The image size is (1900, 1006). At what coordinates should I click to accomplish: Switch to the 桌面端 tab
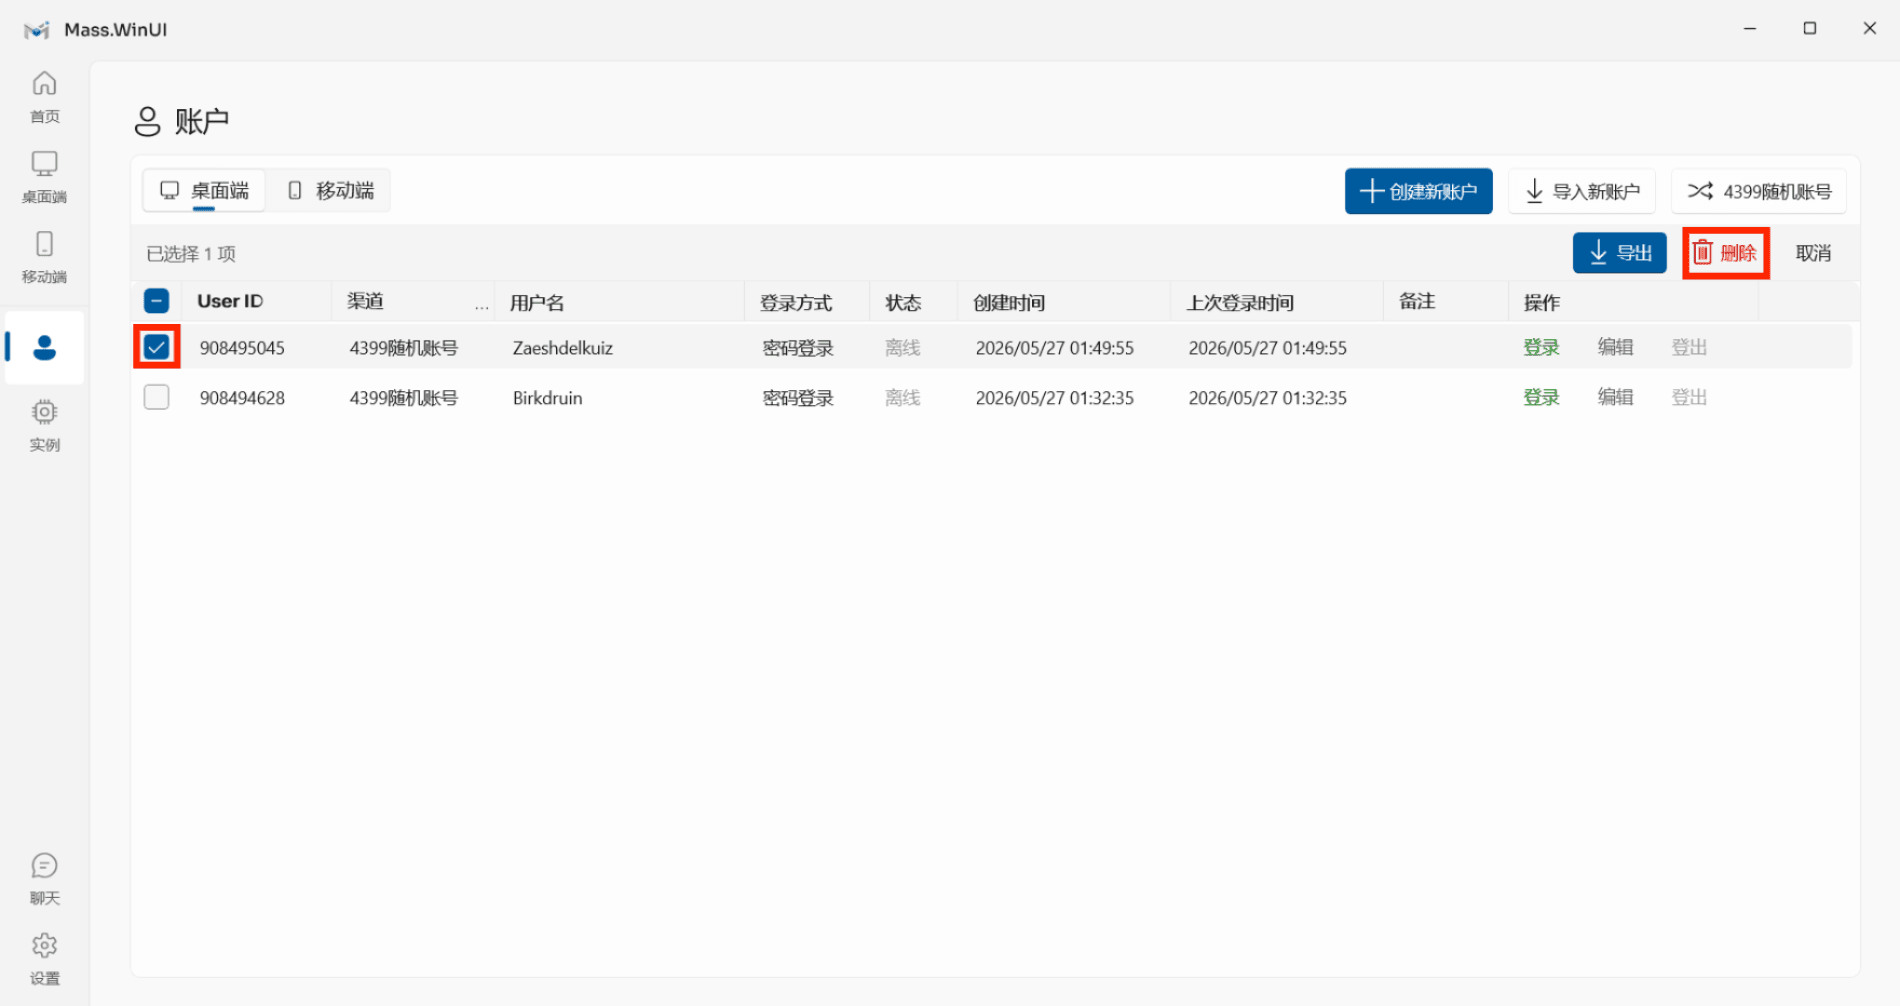(x=204, y=190)
